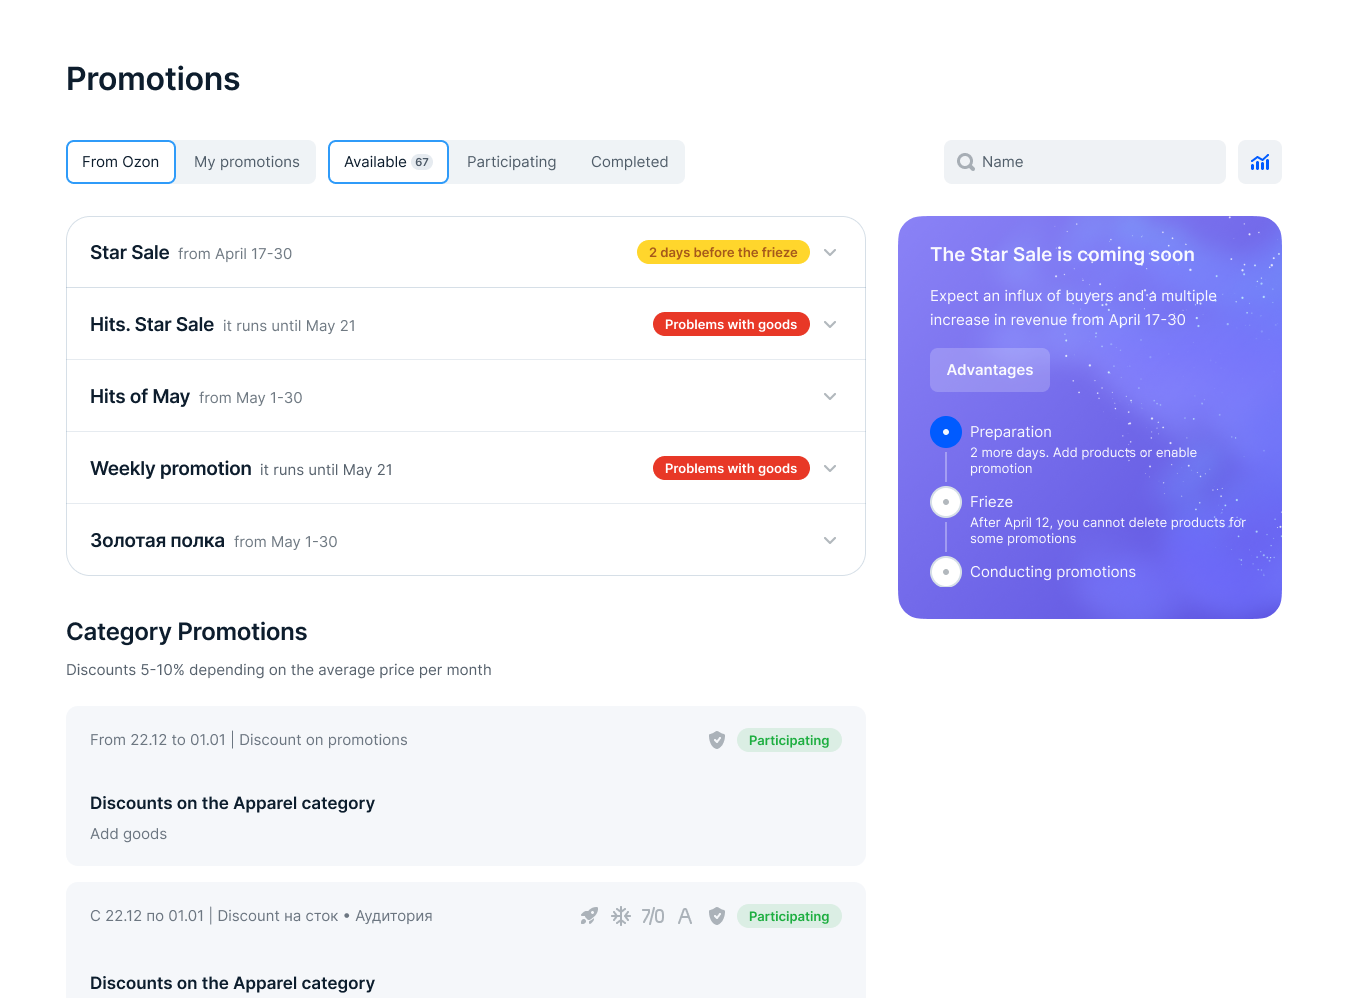Expand the Star Sale row chevron
Screen dimensions: 1347x998
pos(830,253)
